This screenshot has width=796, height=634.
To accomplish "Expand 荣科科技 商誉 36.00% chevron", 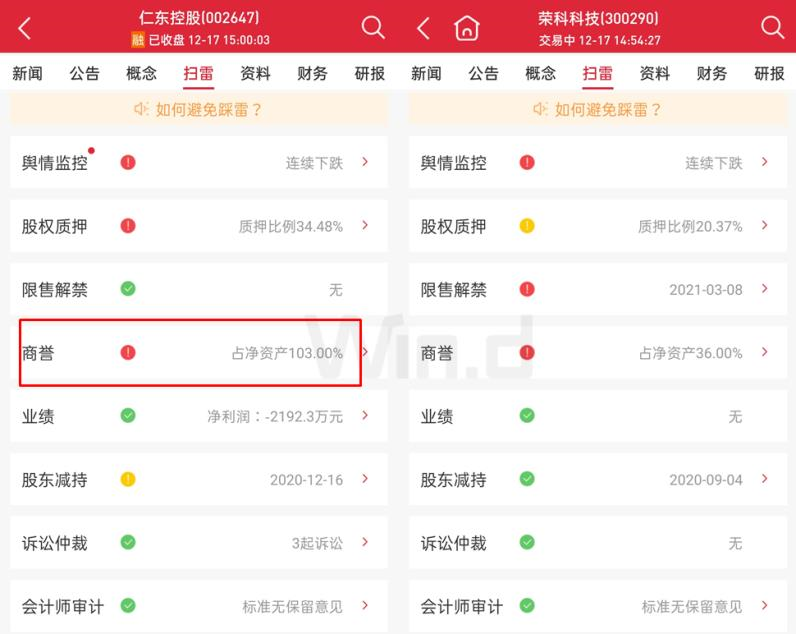I will (765, 352).
